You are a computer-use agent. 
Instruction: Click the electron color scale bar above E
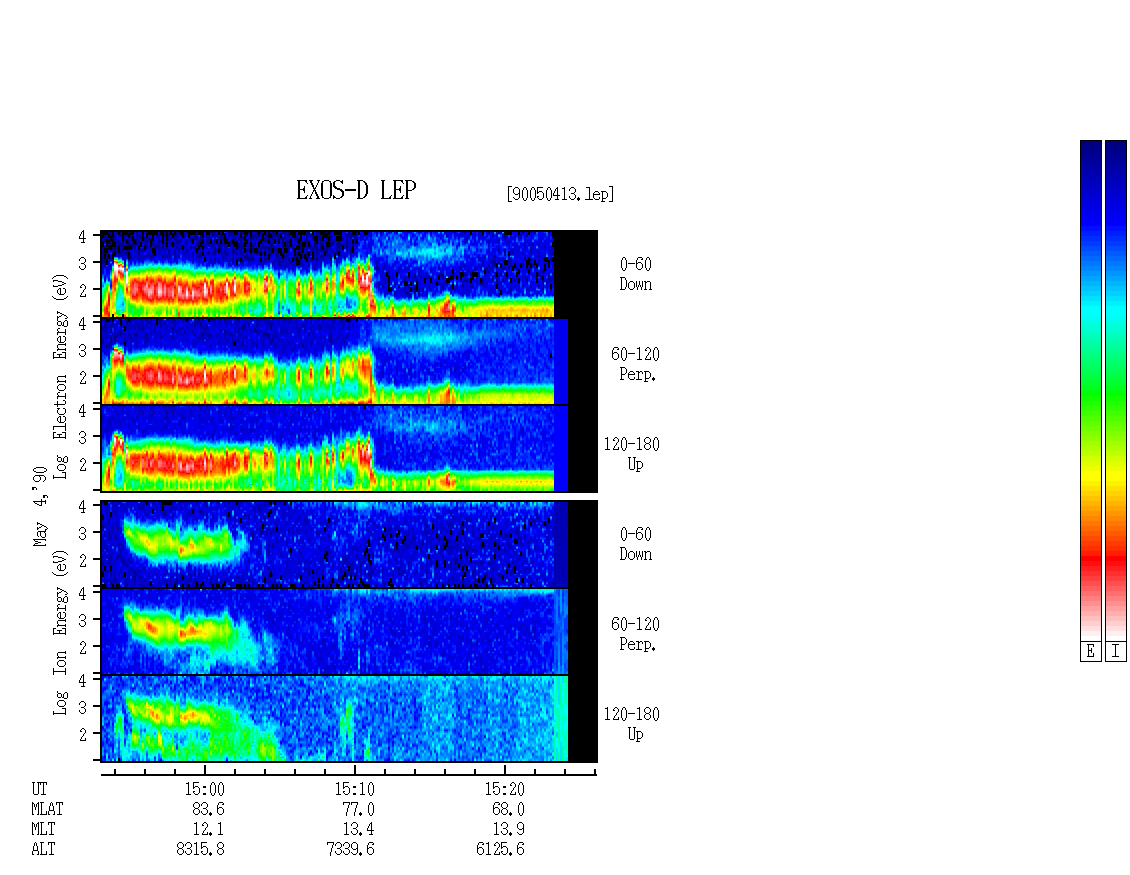pyautogui.click(x=1090, y=390)
